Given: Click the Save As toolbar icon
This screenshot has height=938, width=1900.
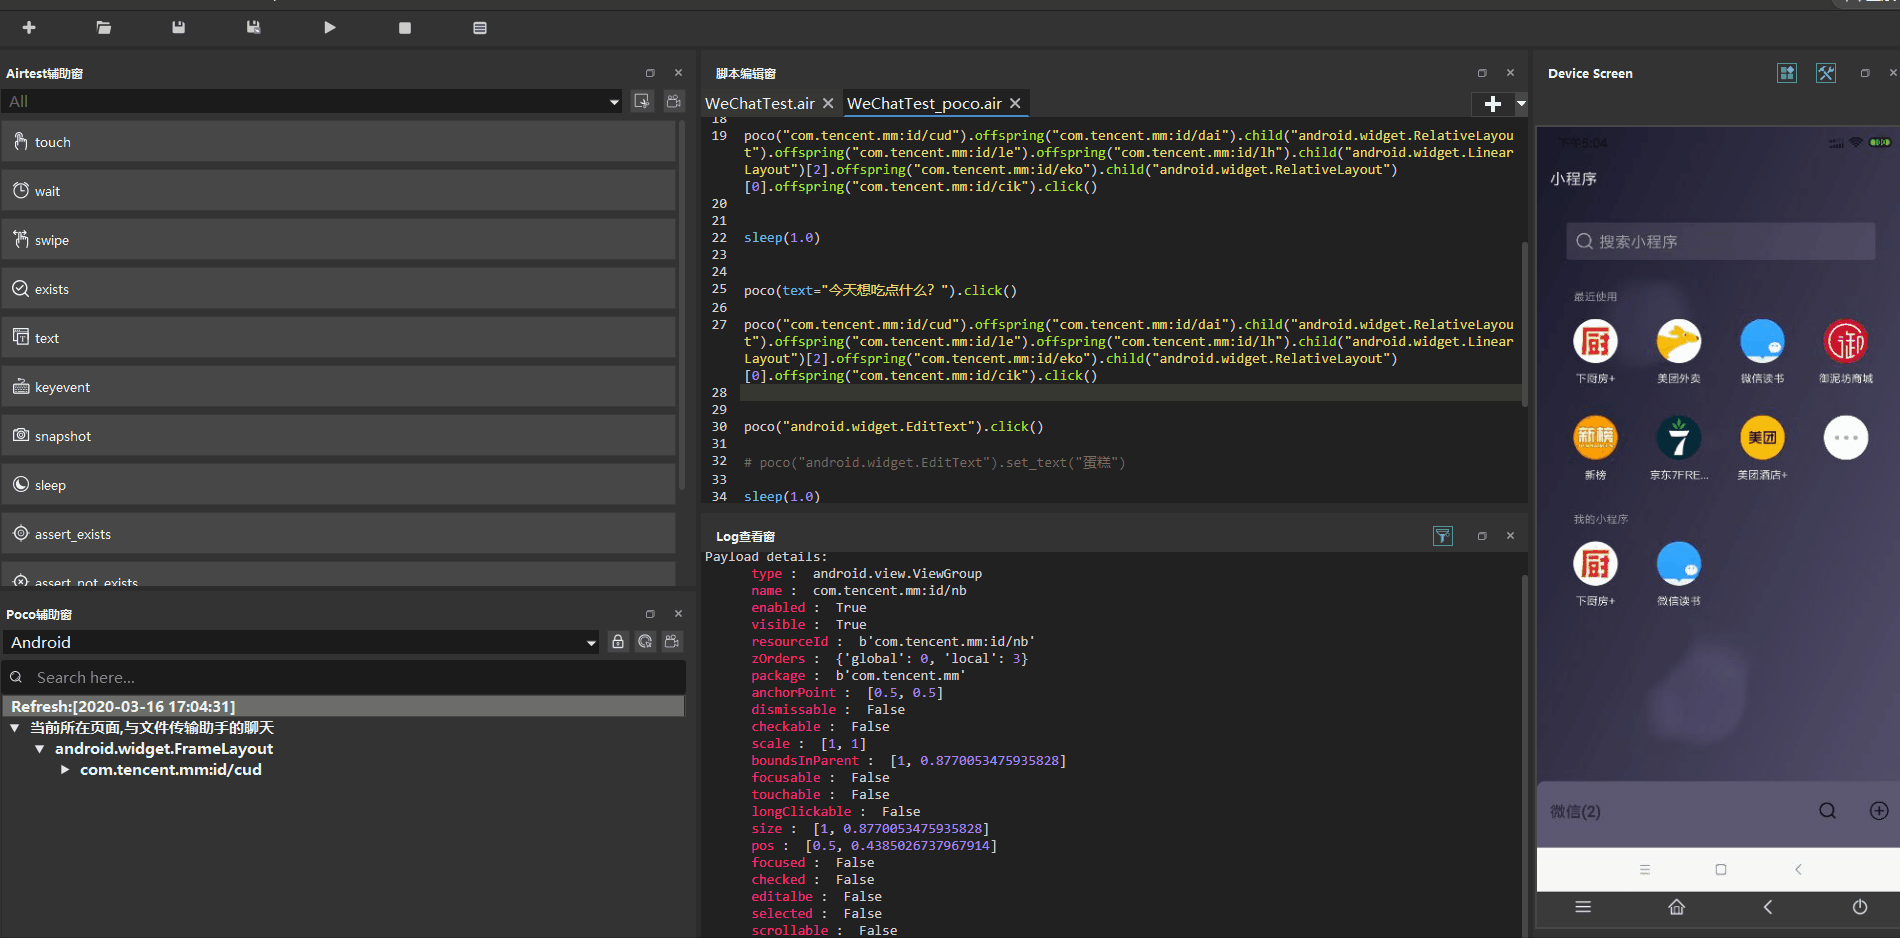Looking at the screenshot, I should (254, 28).
